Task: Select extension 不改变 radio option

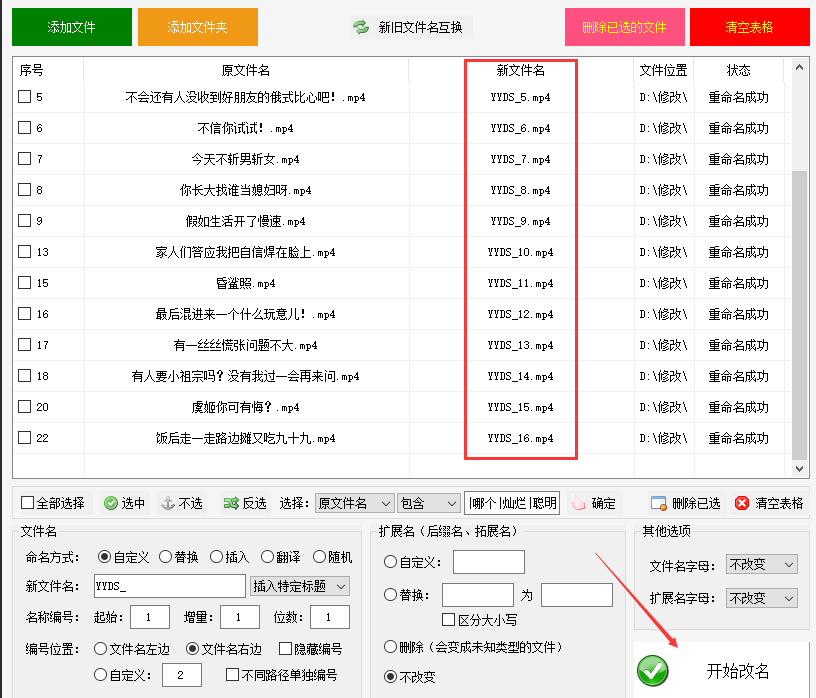Action: (x=390, y=677)
